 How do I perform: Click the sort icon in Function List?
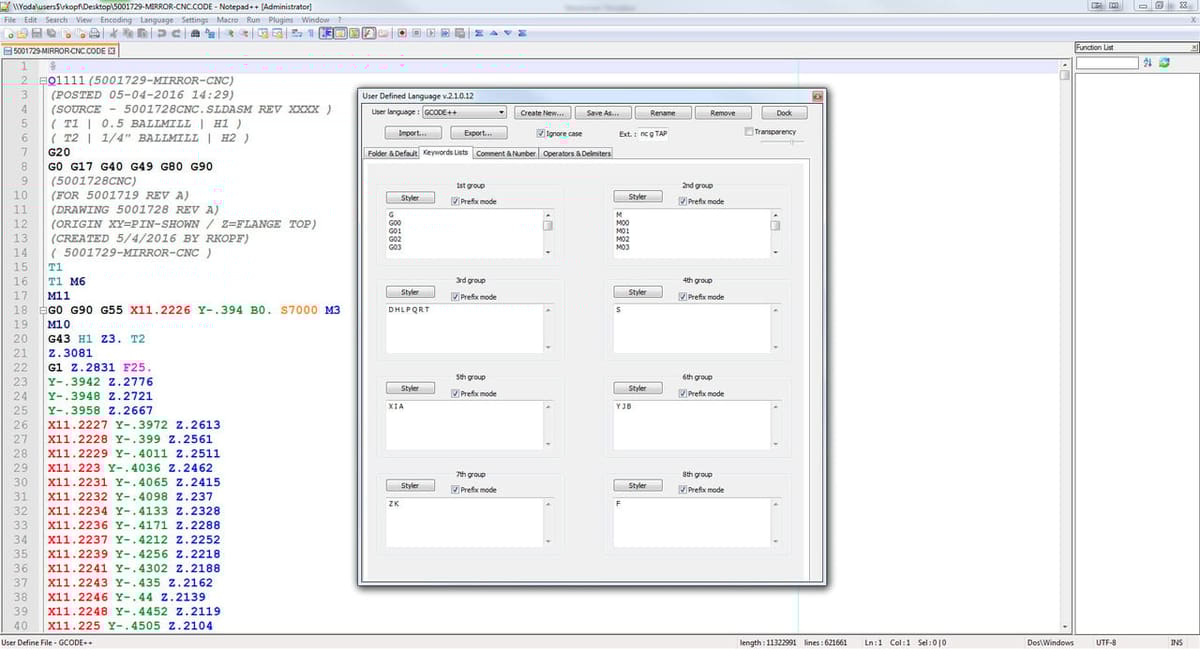pos(1148,63)
